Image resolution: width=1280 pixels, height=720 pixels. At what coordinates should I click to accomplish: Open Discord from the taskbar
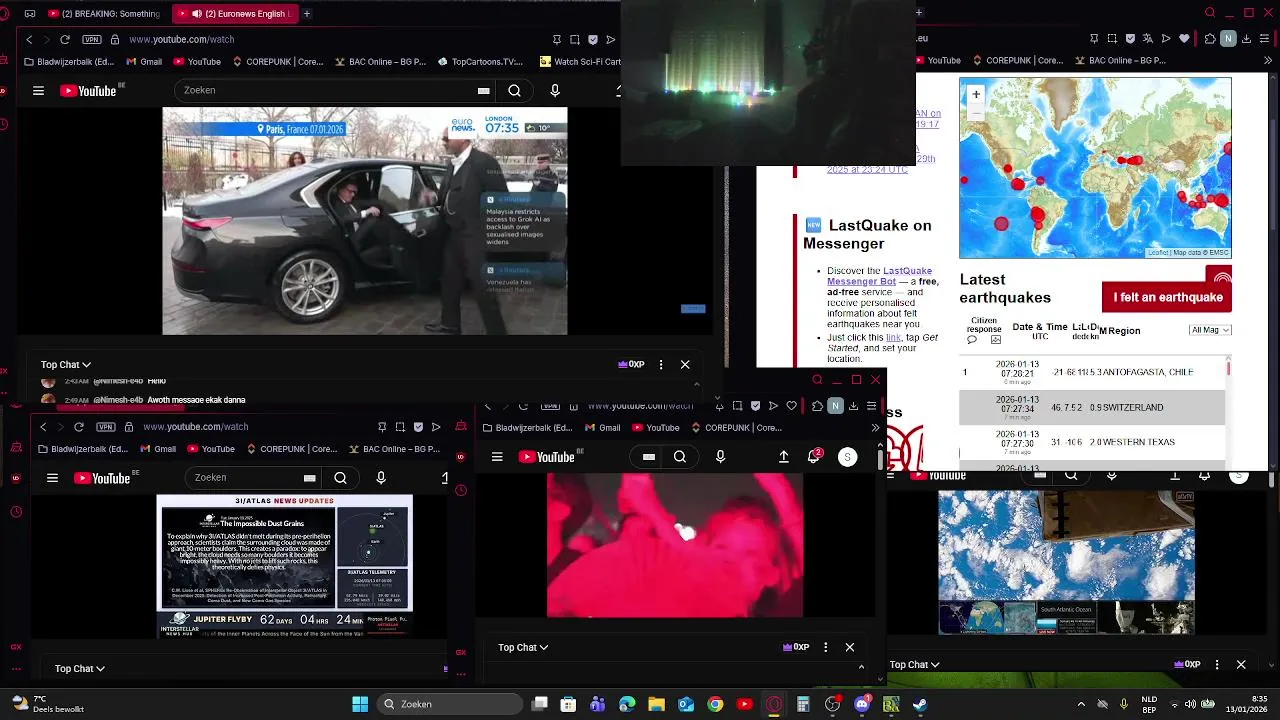click(862, 704)
